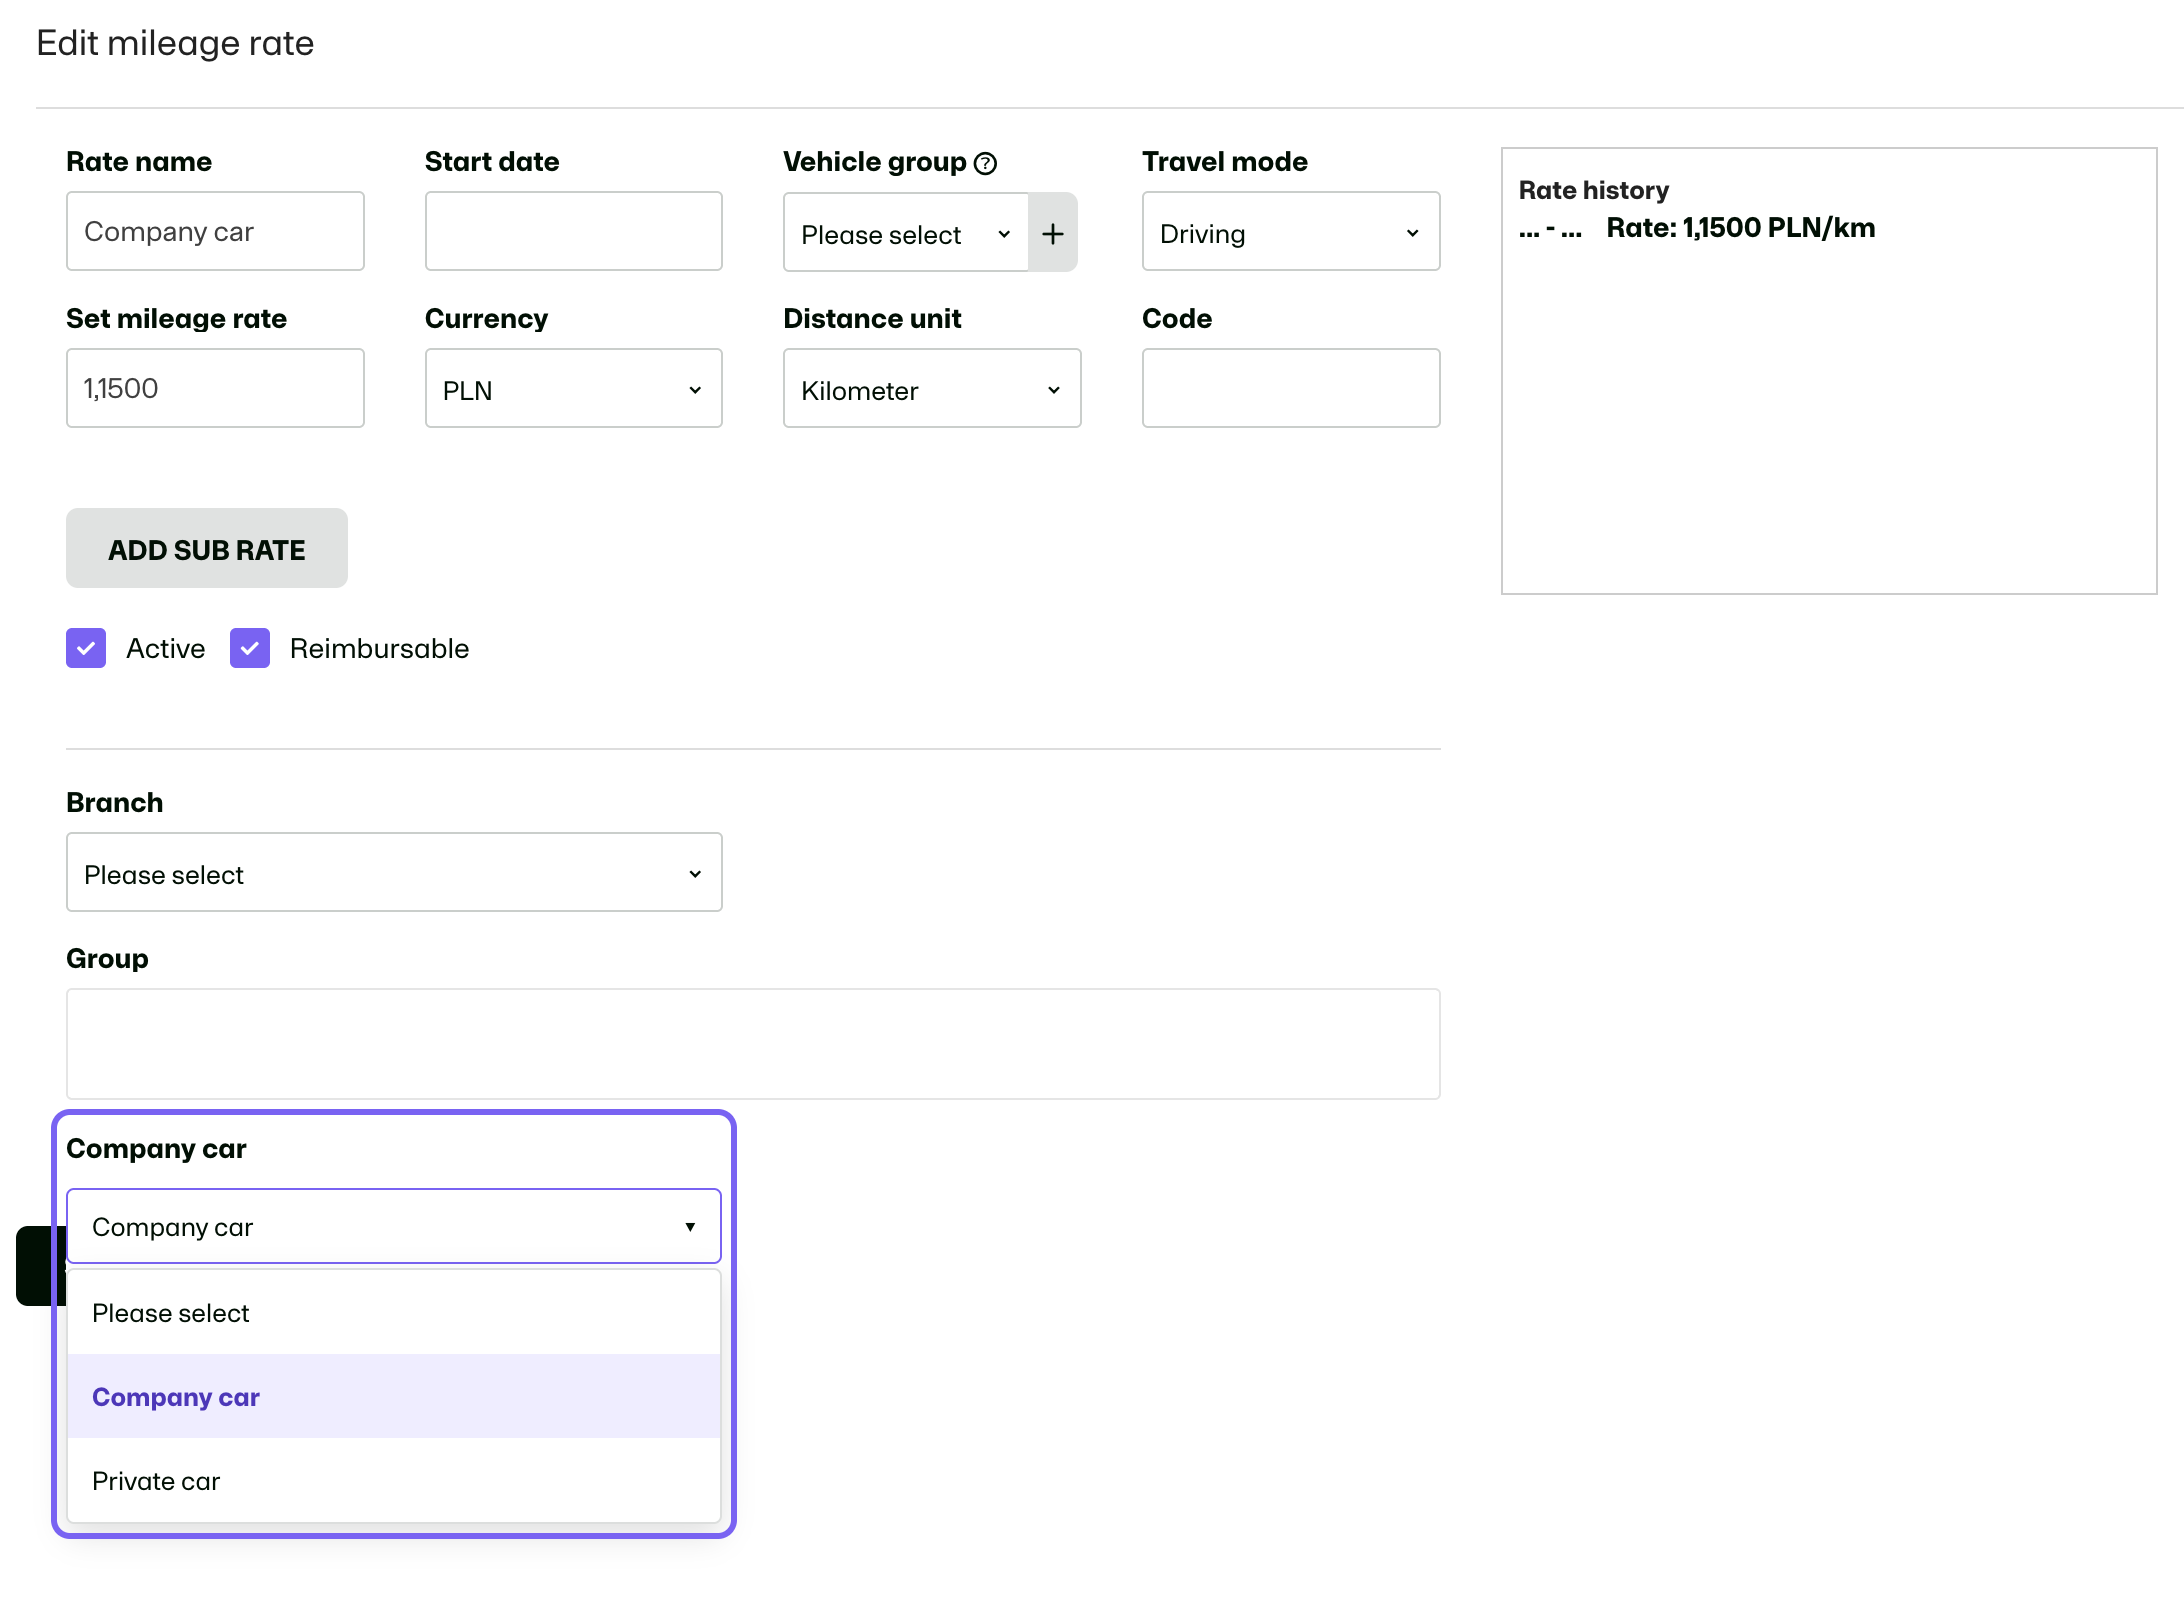This screenshot has width=2184, height=1600.
Task: Choose Private car from the list
Action: [x=394, y=1480]
